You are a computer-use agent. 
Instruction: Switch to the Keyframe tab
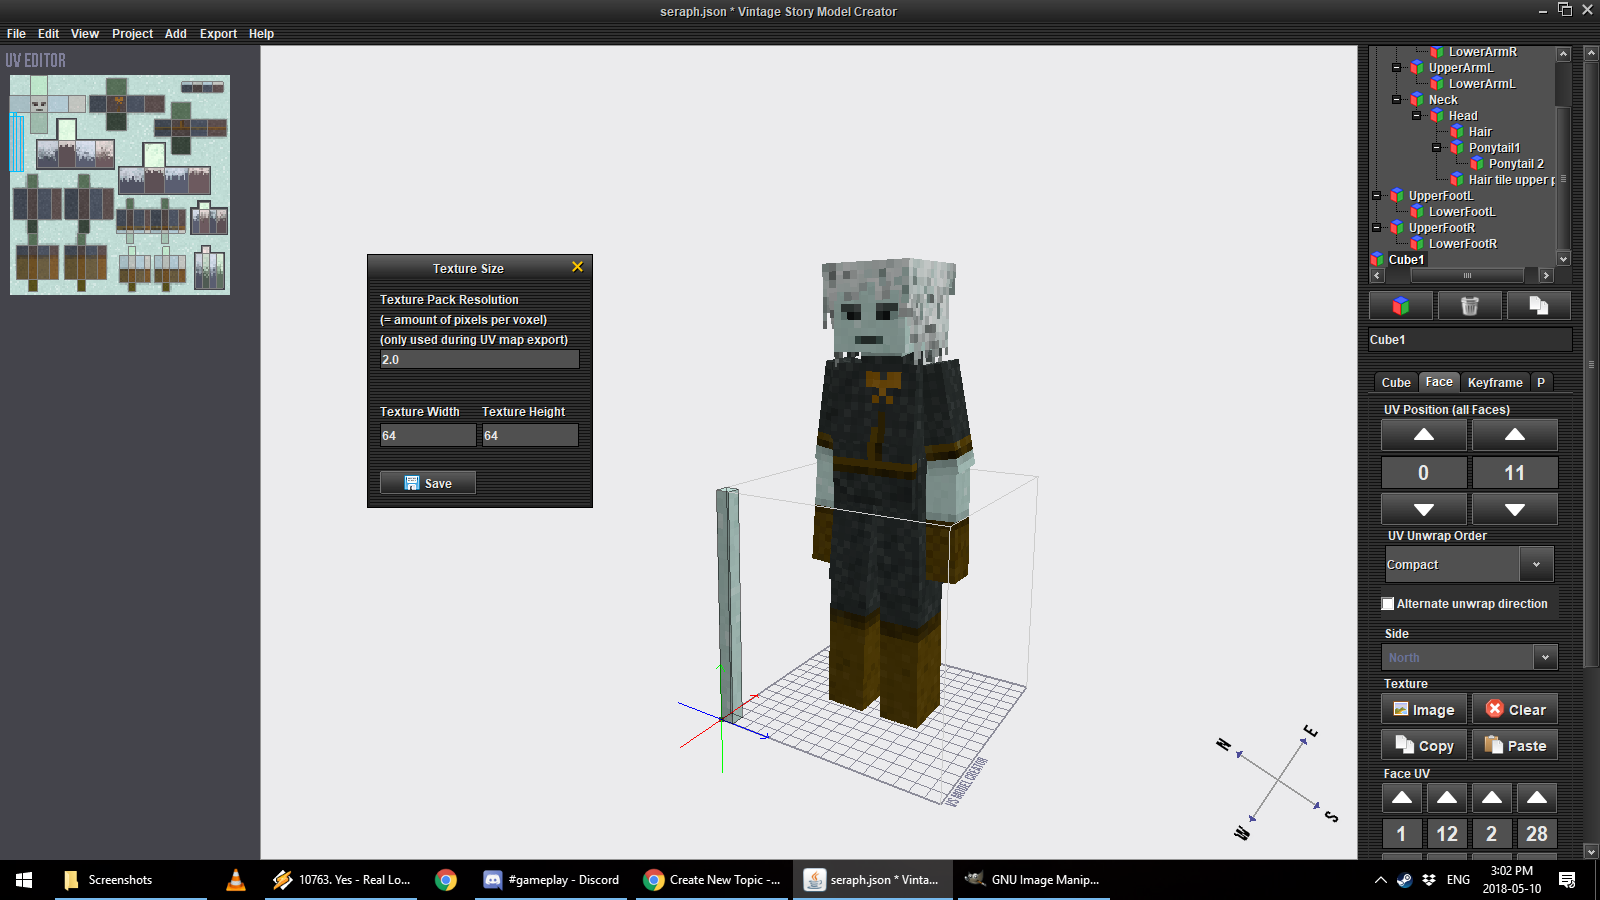[1494, 383]
